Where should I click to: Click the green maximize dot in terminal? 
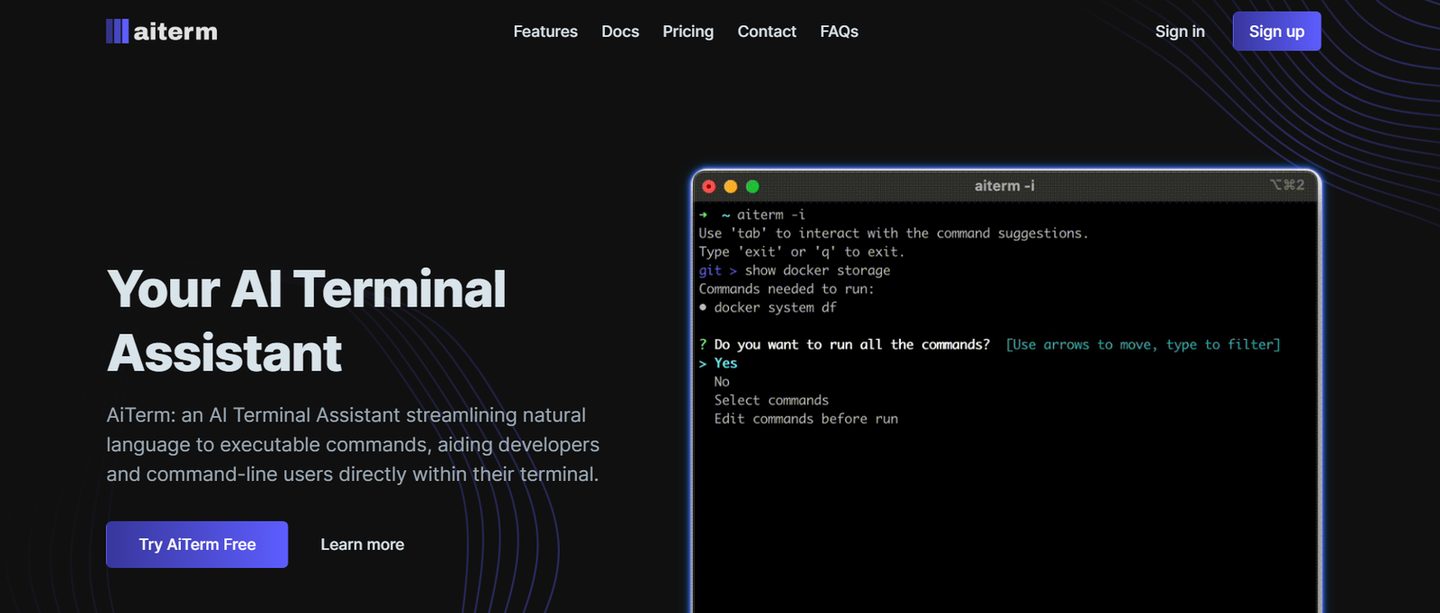tap(753, 186)
